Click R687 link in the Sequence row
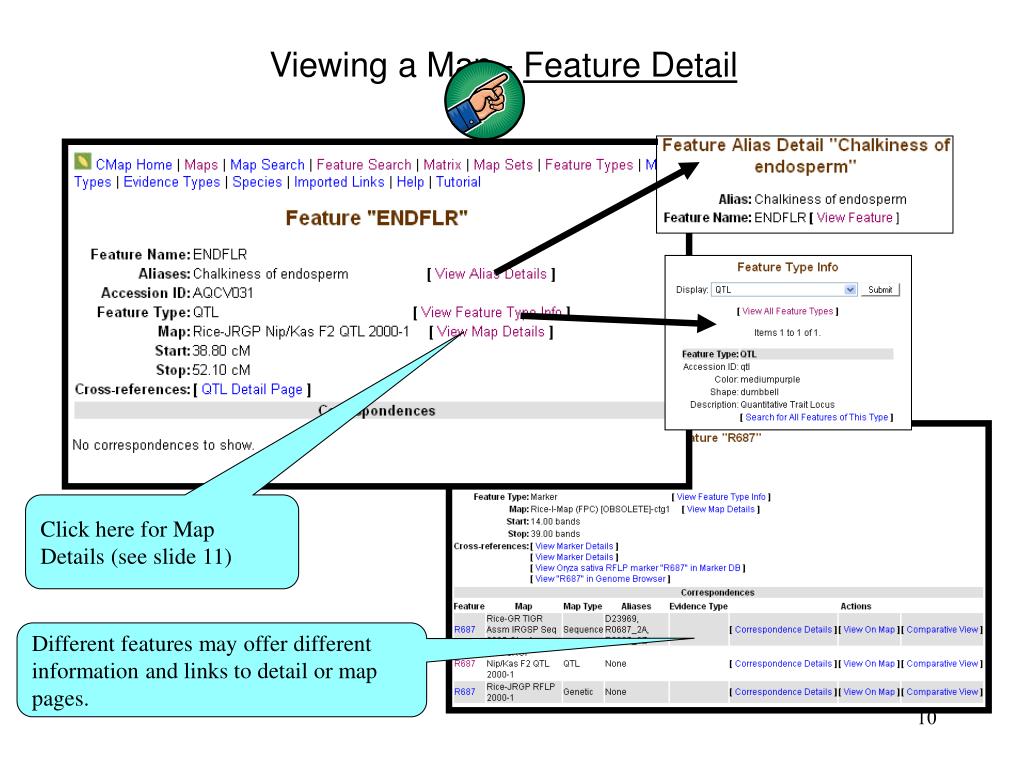 click(x=464, y=630)
